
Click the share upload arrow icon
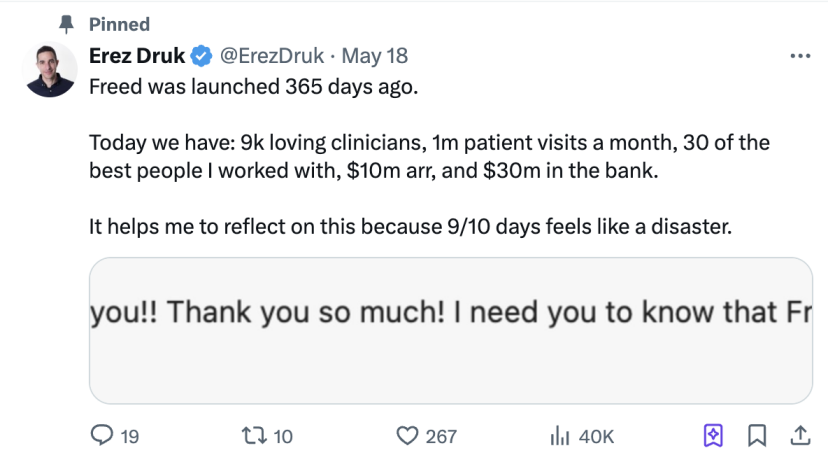pos(801,436)
